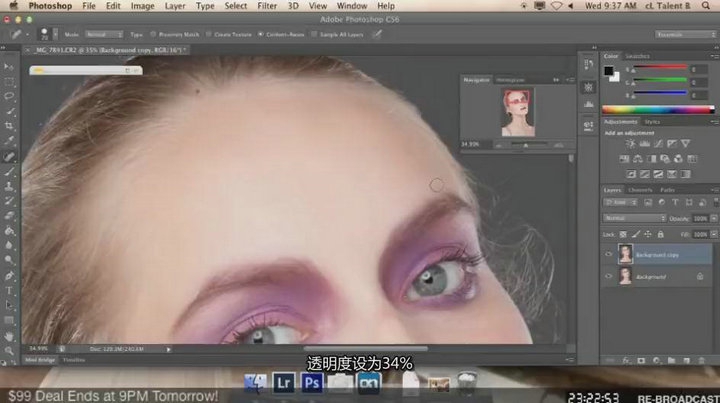Image resolution: width=720 pixels, height=403 pixels.
Task: Open the workspace switcher dropdown
Action: pos(684,33)
